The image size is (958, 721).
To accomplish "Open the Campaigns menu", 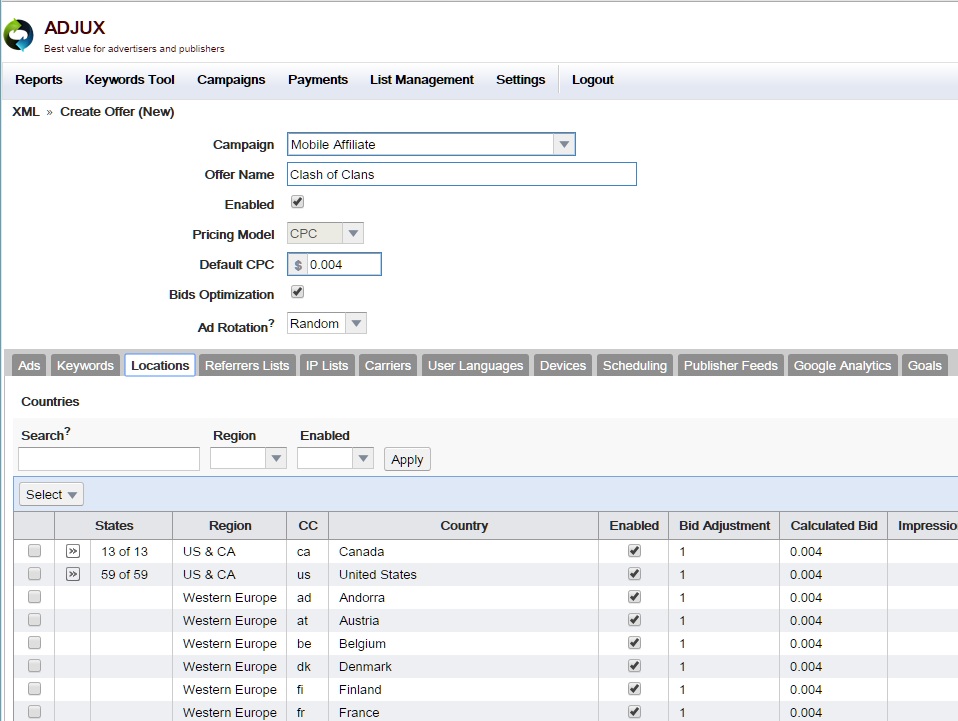I will click(x=231, y=79).
